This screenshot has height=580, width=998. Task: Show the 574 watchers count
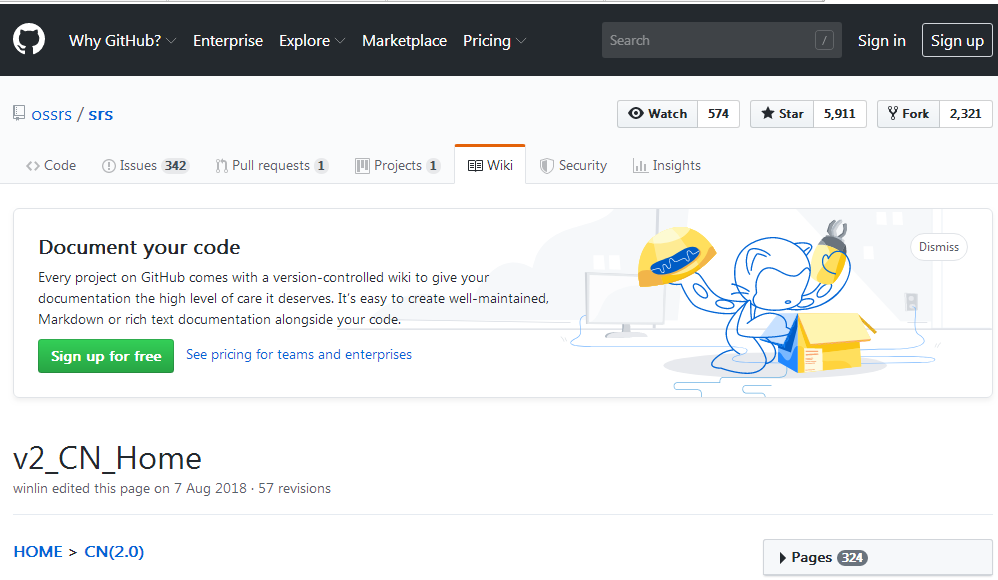pos(718,114)
